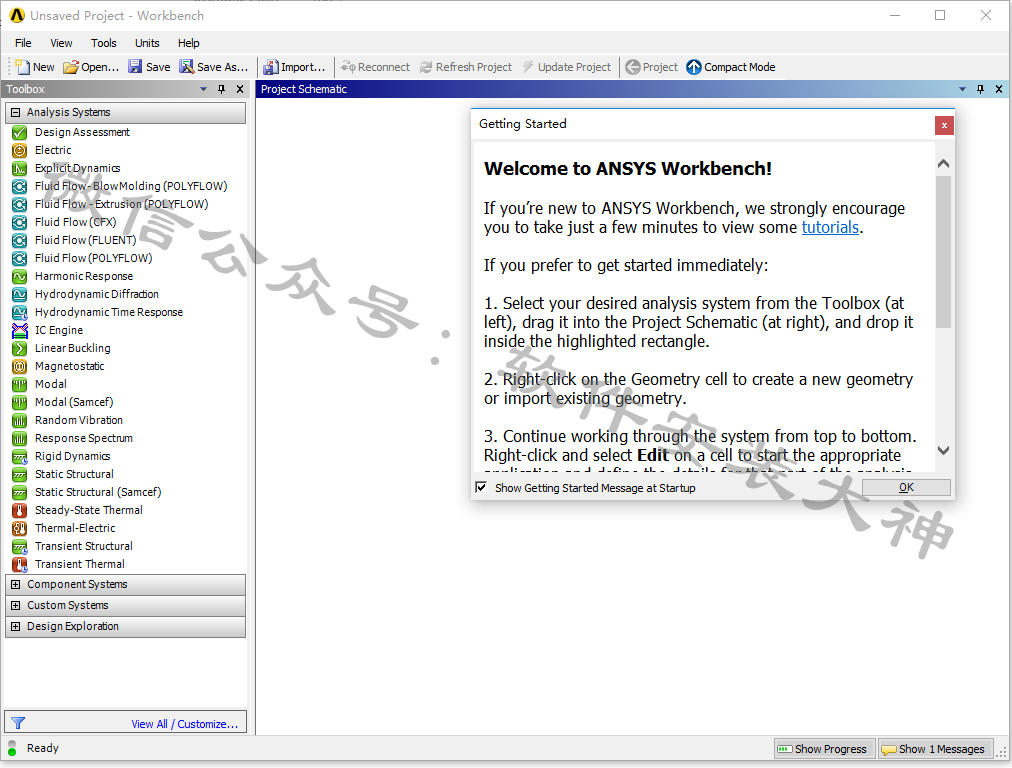
Task: Click Getting Started scroll up arrow
Action: [x=943, y=164]
